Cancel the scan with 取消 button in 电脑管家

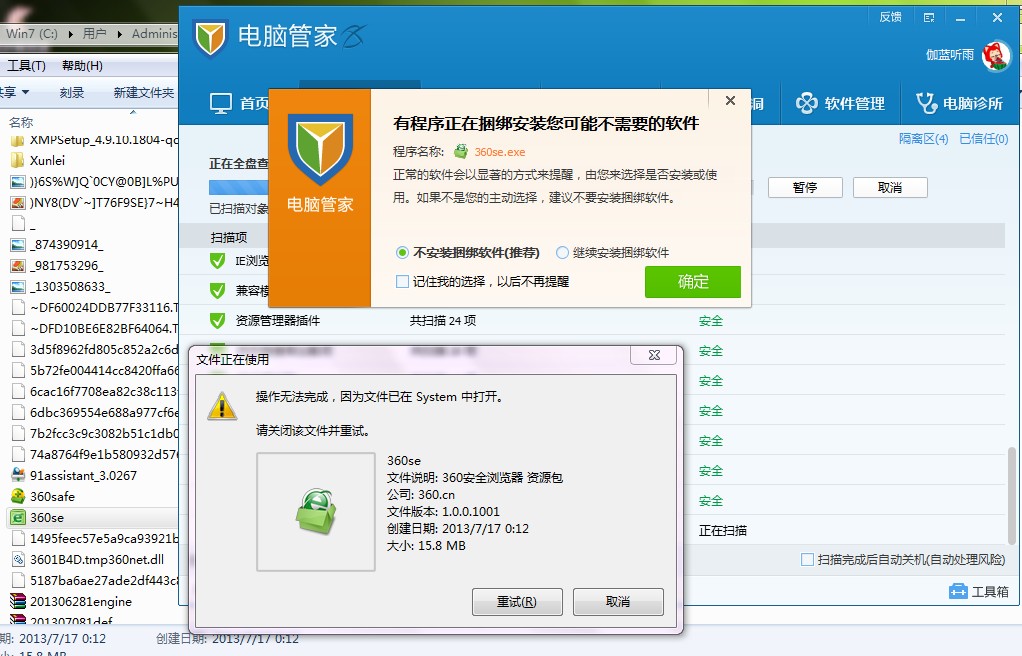tap(890, 188)
